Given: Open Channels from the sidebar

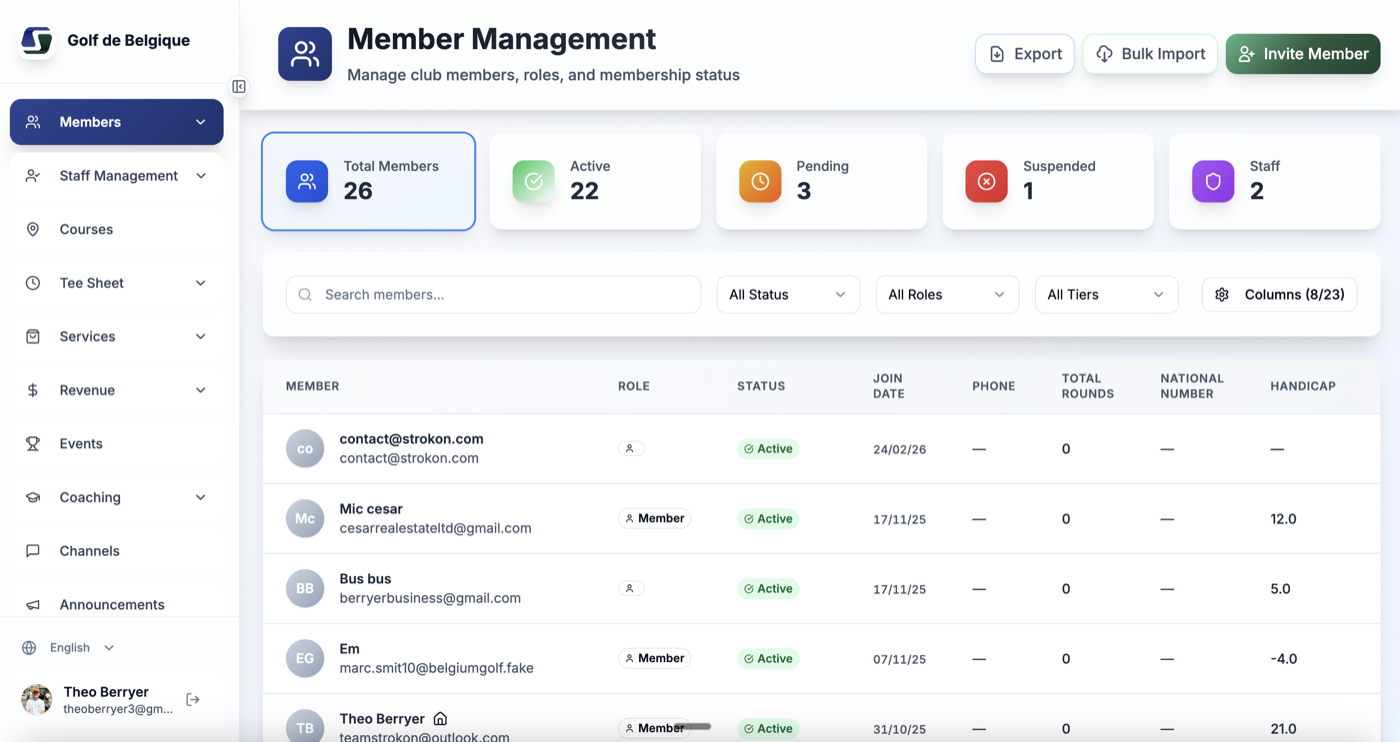Looking at the screenshot, I should [x=117, y=551].
